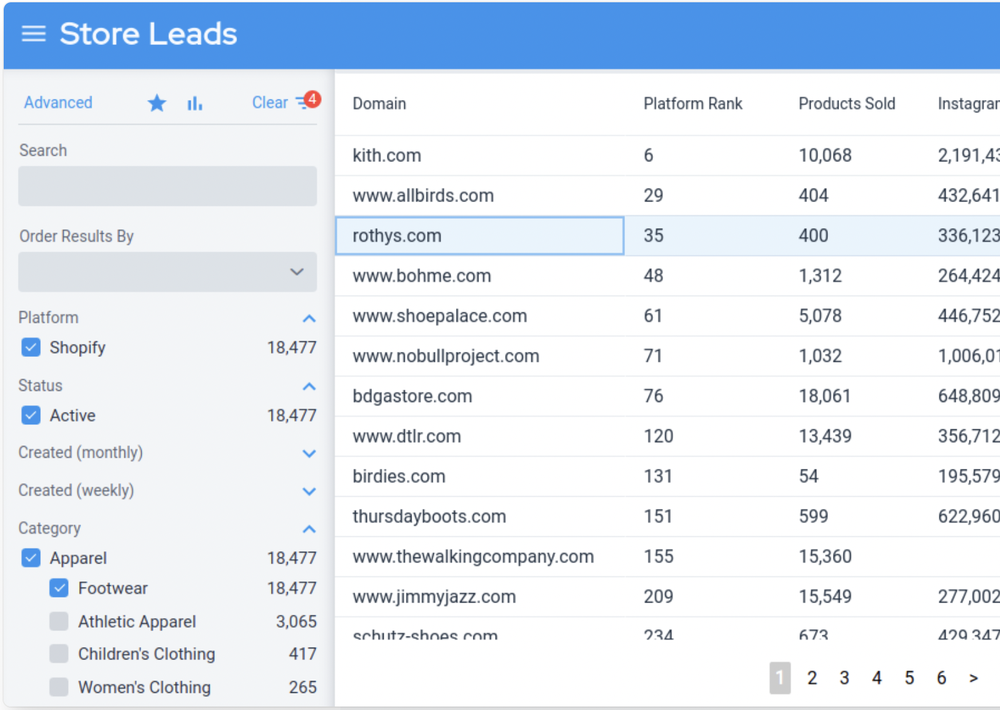Screen dimensions: 1000x710
Task: Disable the Active status filter
Action: [30, 415]
